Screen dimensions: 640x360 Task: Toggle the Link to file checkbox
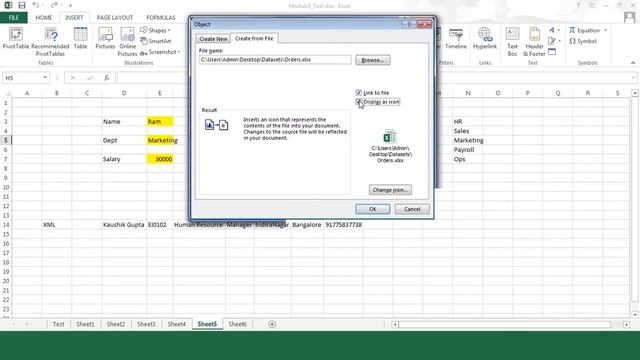(x=358, y=93)
